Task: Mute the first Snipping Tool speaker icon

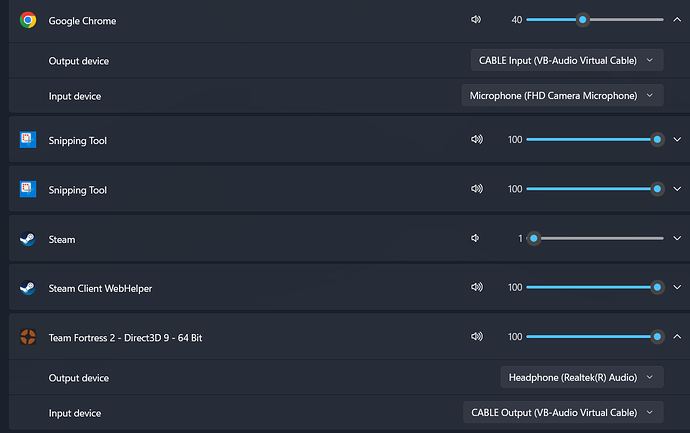Action: tap(477, 139)
